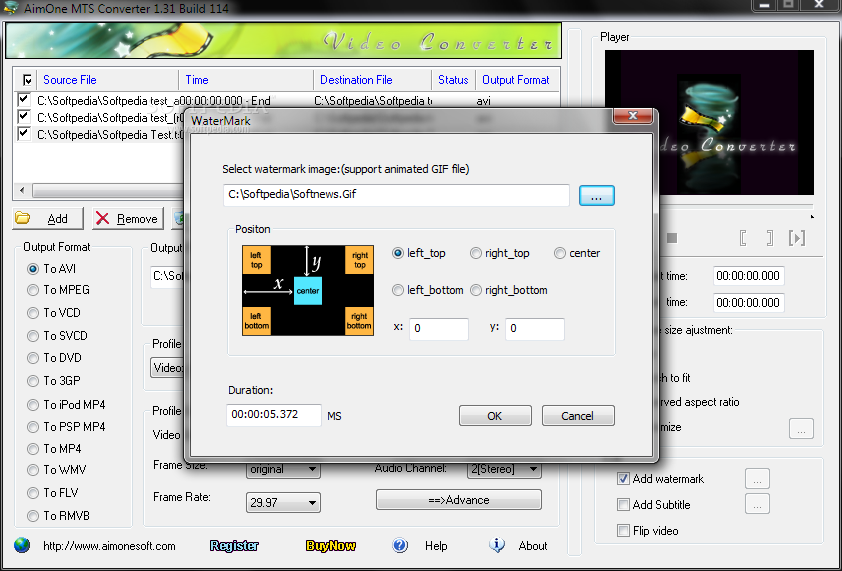Set start mark with left bracket icon
Viewport: 842px width, 571px height.
point(743,237)
